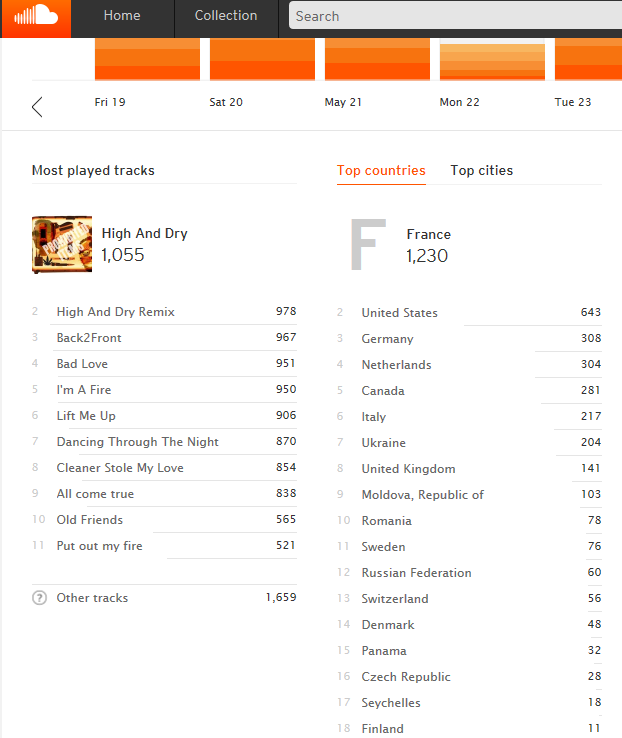Select United States in countries list
This screenshot has width=622, height=738.
coord(399,313)
